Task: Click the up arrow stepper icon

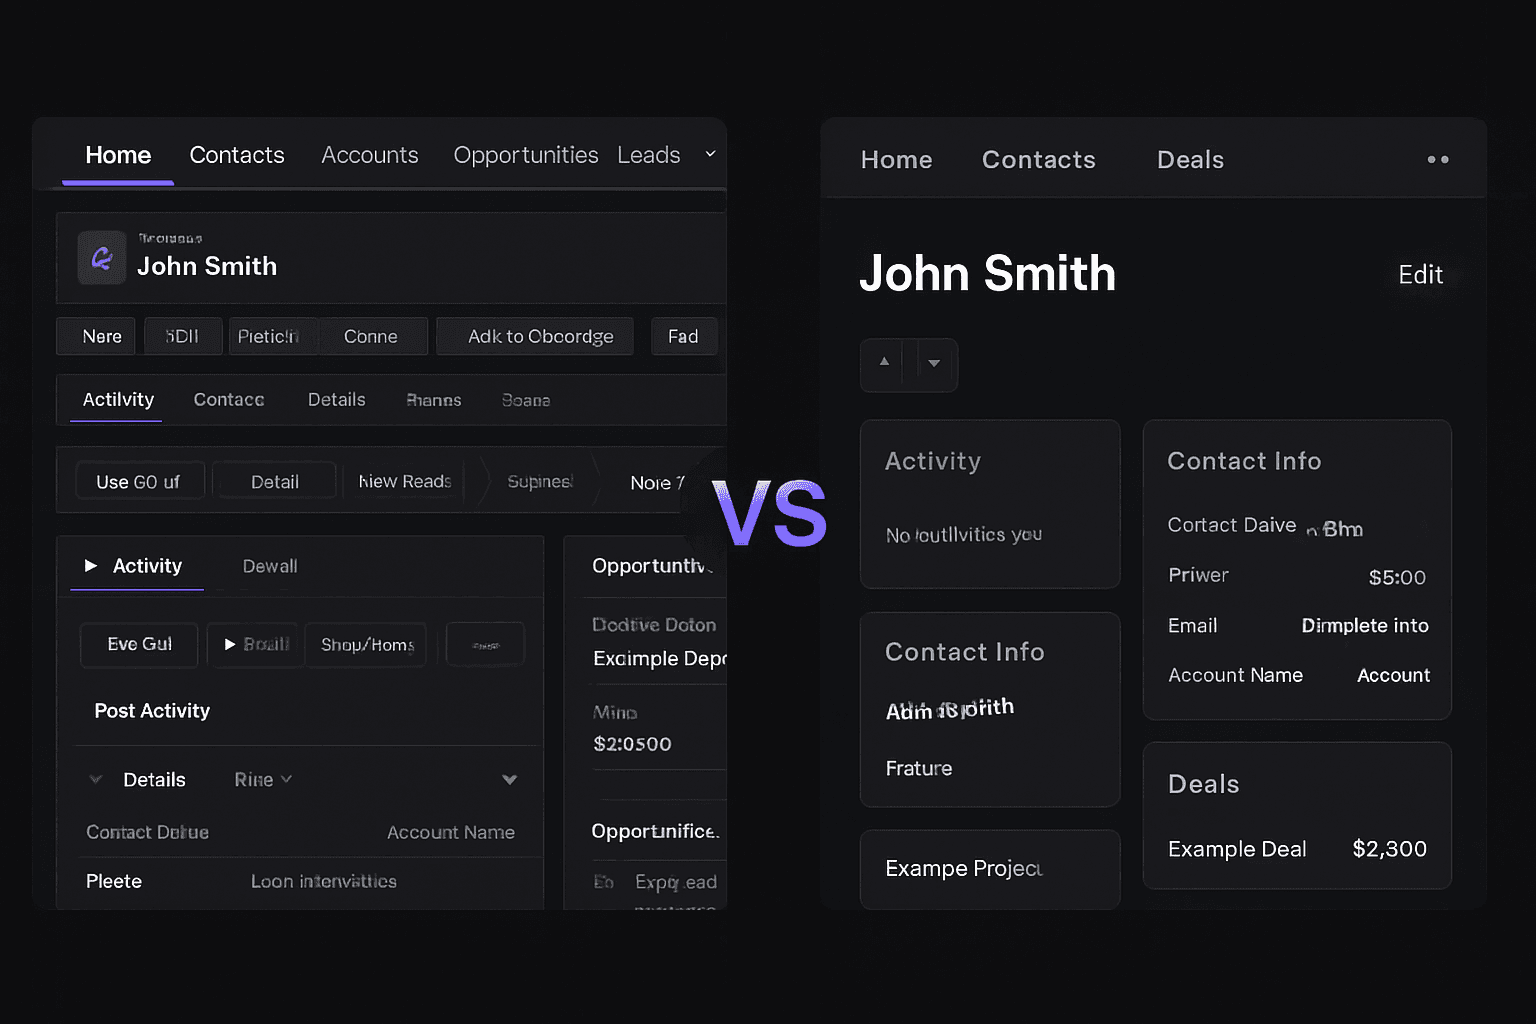Action: click(884, 364)
